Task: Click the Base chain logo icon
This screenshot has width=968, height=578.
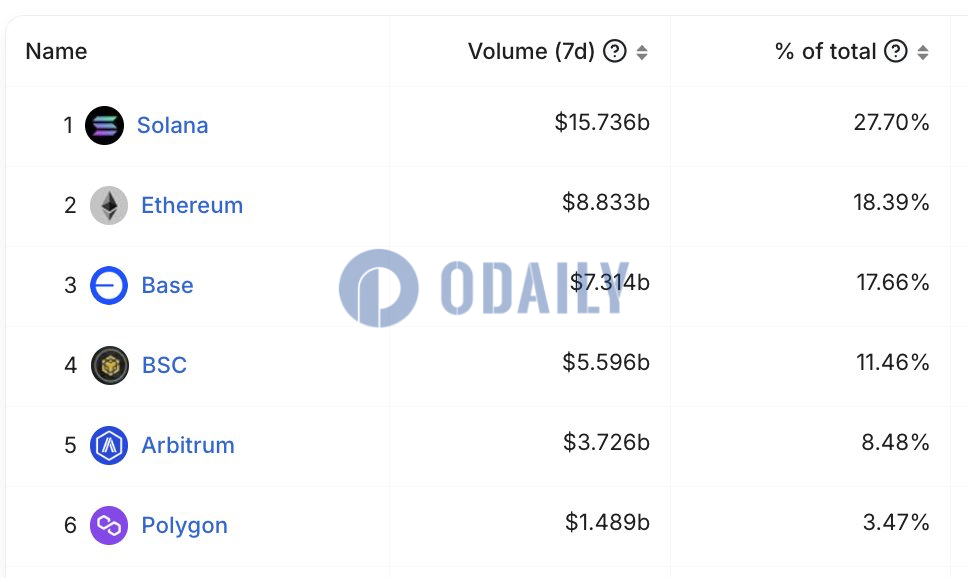Action: point(109,285)
